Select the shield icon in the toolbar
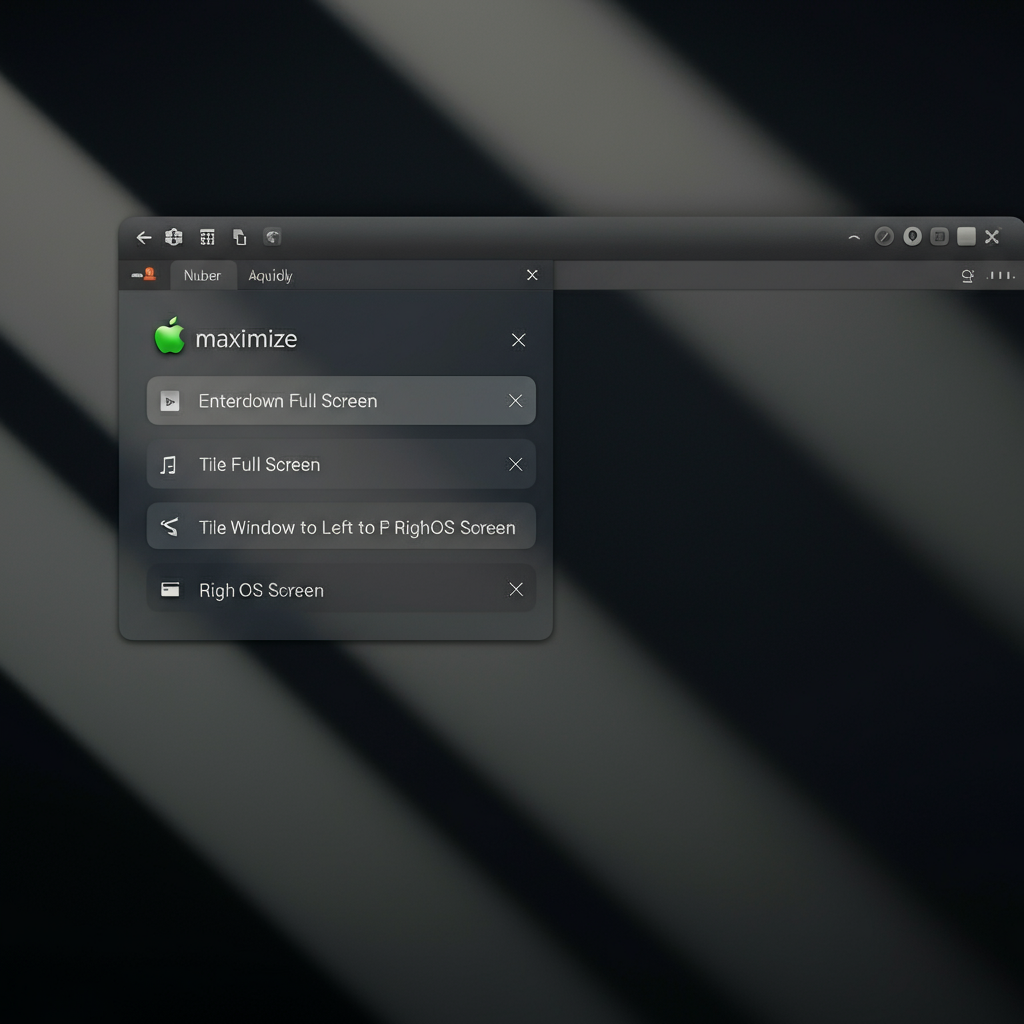This screenshot has height=1024, width=1024. coord(173,237)
